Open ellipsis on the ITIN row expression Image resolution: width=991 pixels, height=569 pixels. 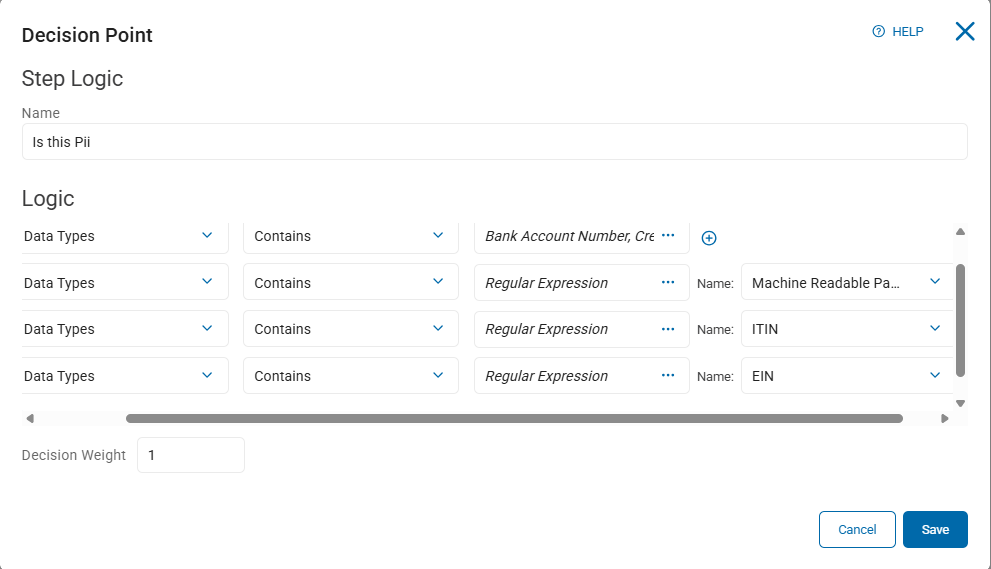pos(668,329)
